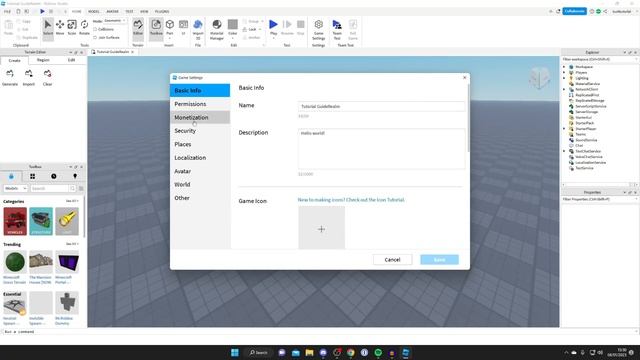
Task: Activate the Move tool
Action: pyautogui.click(x=60, y=28)
